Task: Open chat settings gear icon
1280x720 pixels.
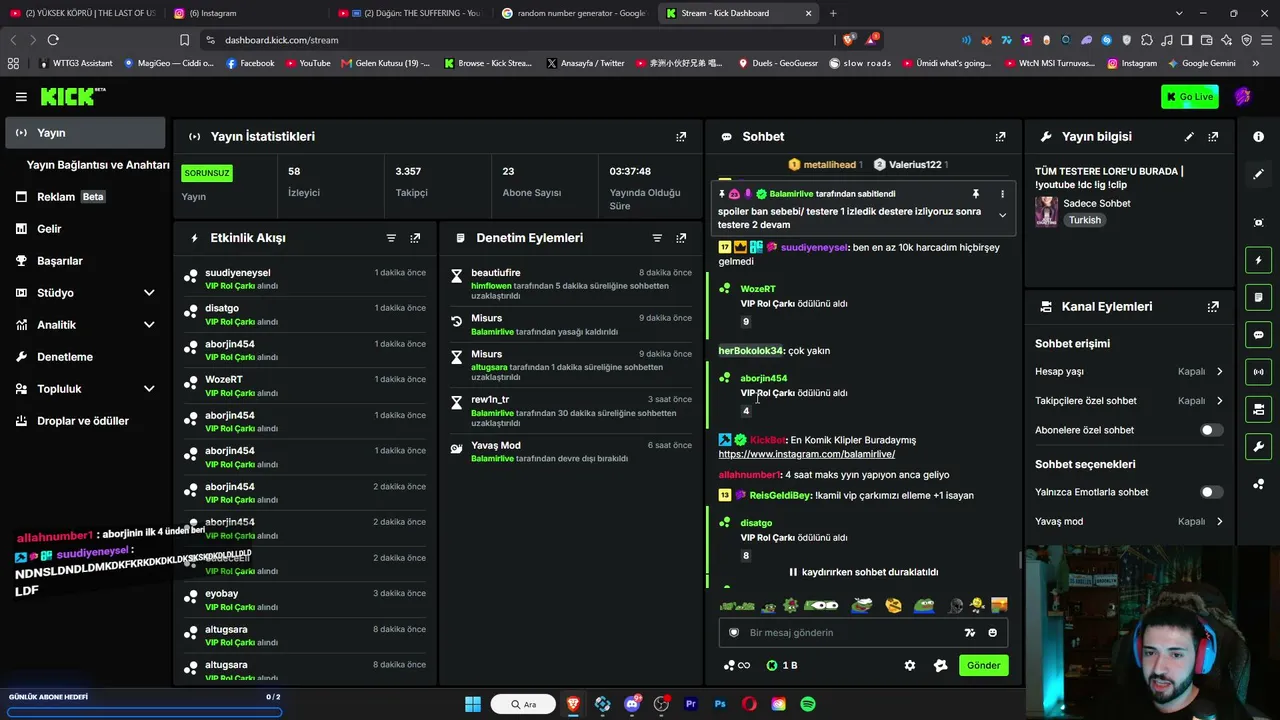Action: pos(910,665)
